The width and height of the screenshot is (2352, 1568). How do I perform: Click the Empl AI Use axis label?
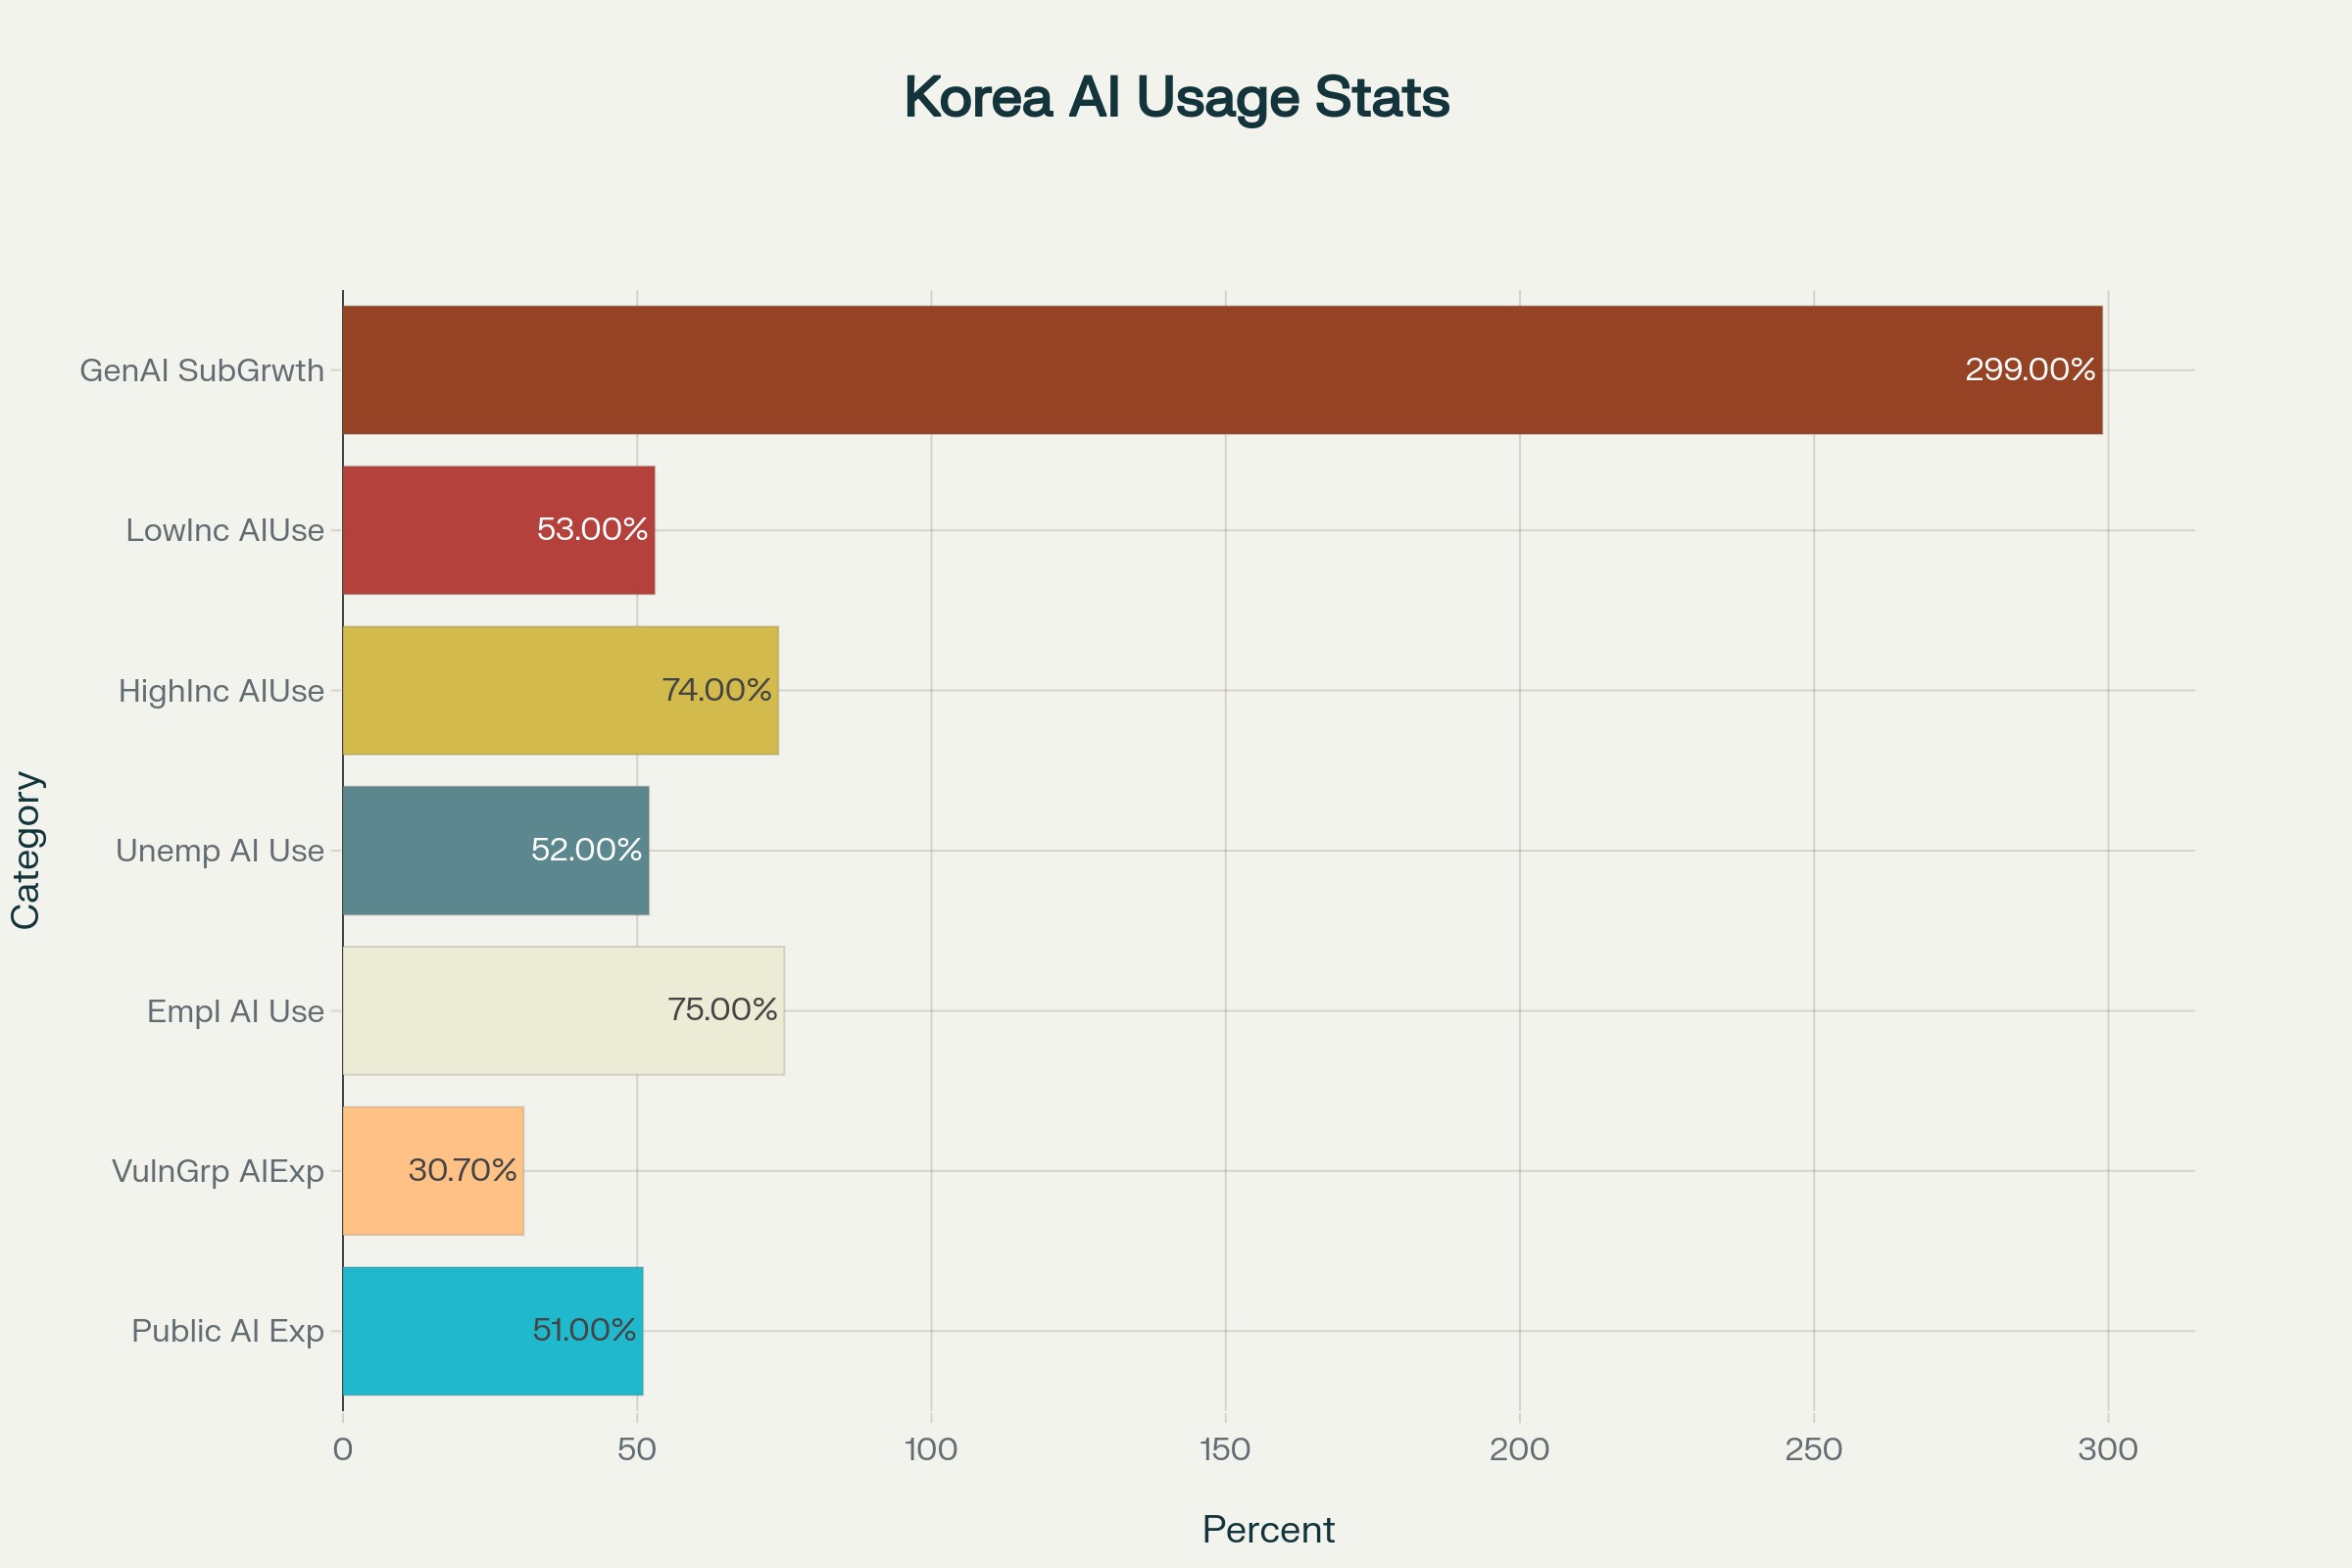click(235, 1011)
